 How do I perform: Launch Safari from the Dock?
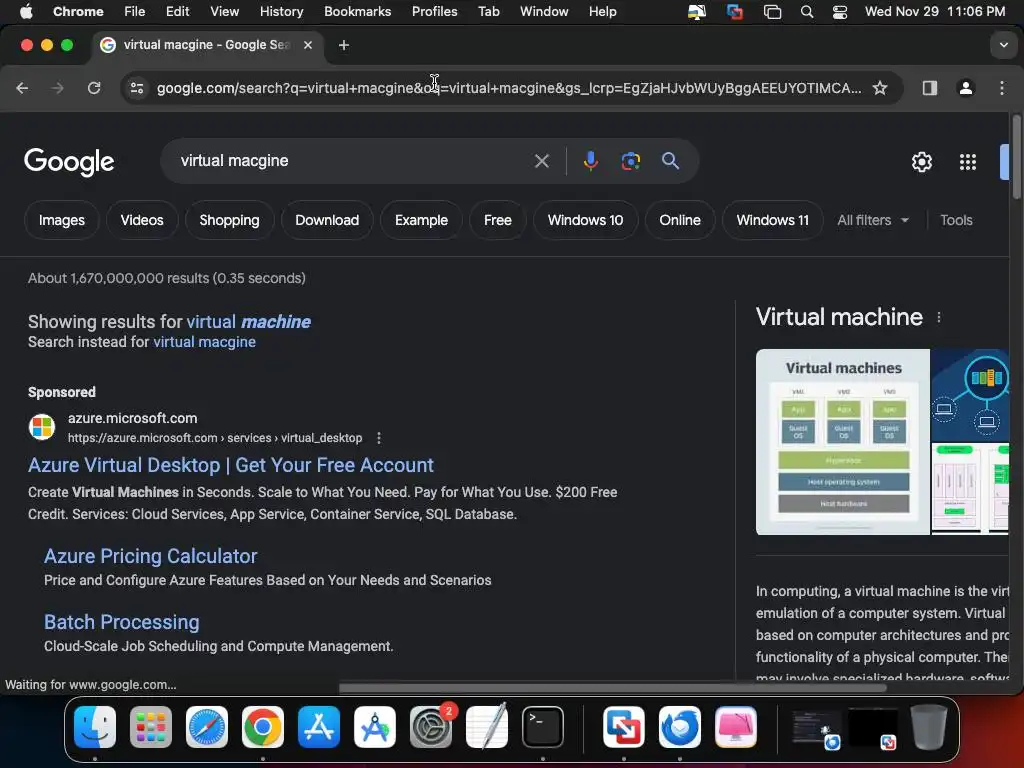[207, 726]
